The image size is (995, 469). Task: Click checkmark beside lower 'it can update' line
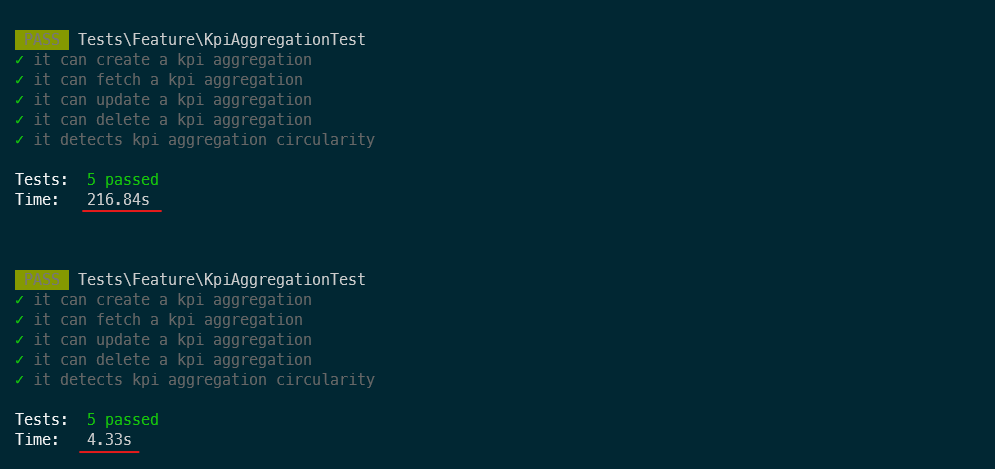(x=20, y=340)
